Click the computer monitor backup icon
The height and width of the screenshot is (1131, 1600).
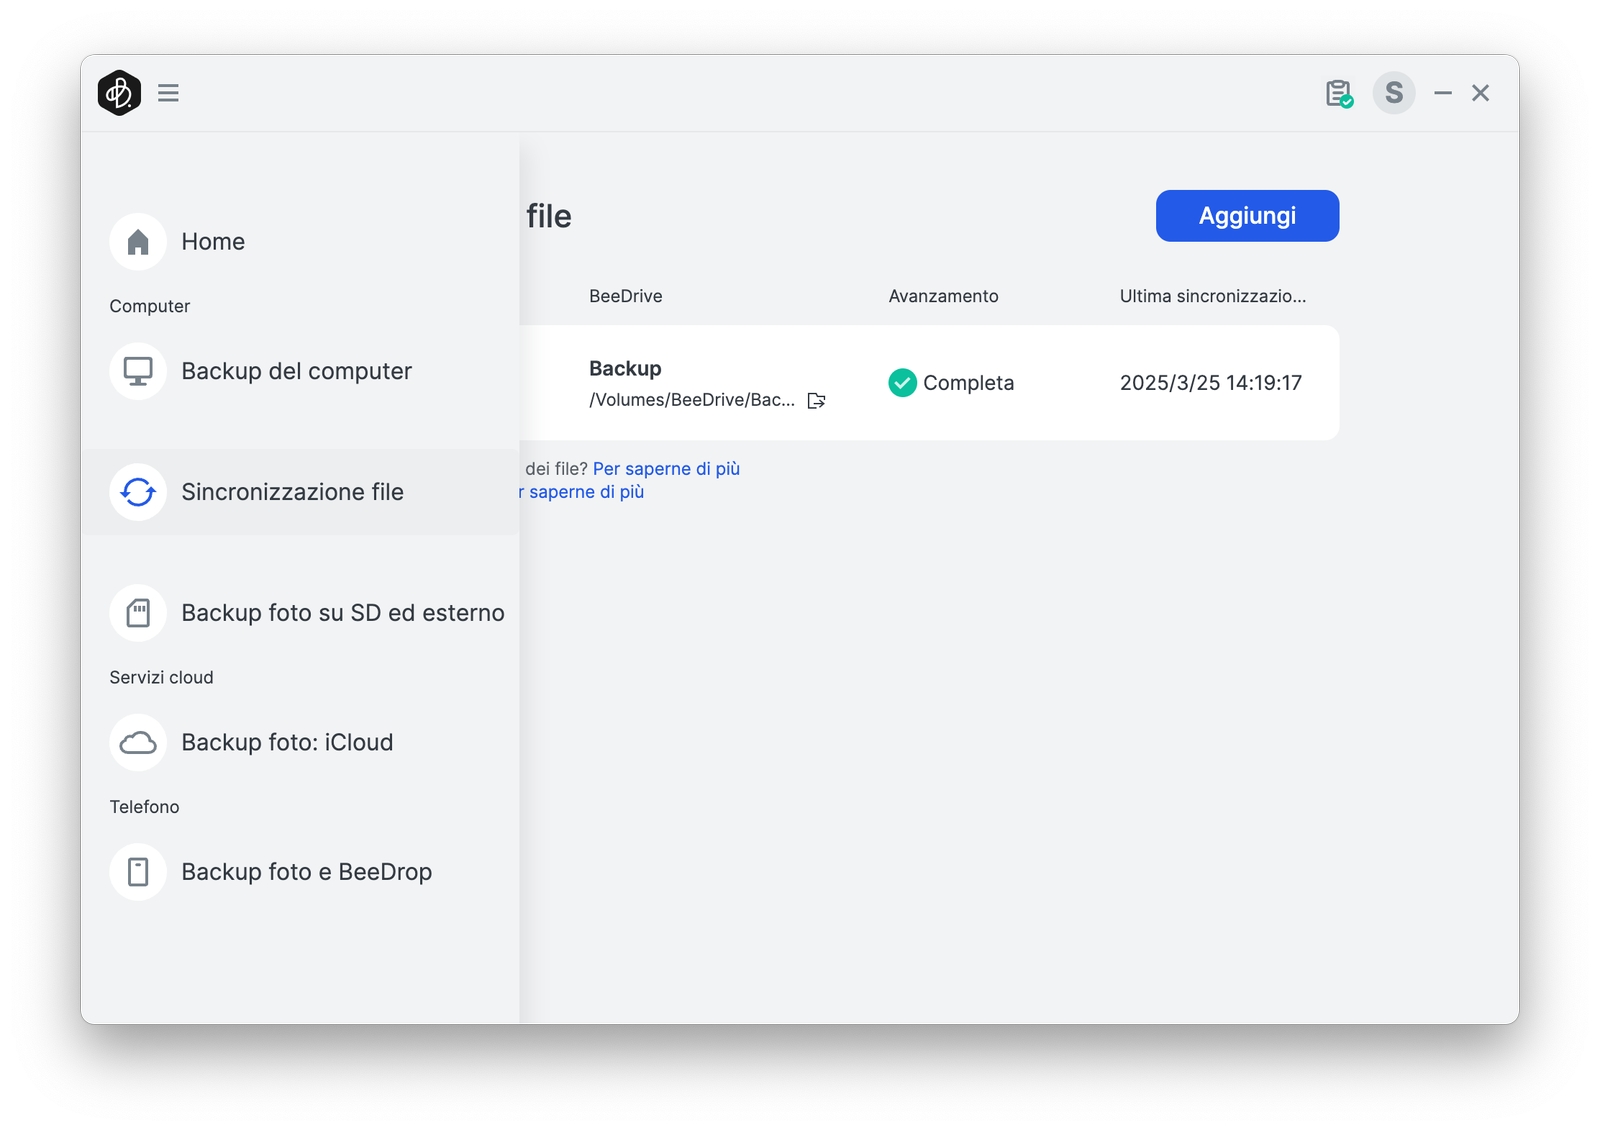point(138,371)
